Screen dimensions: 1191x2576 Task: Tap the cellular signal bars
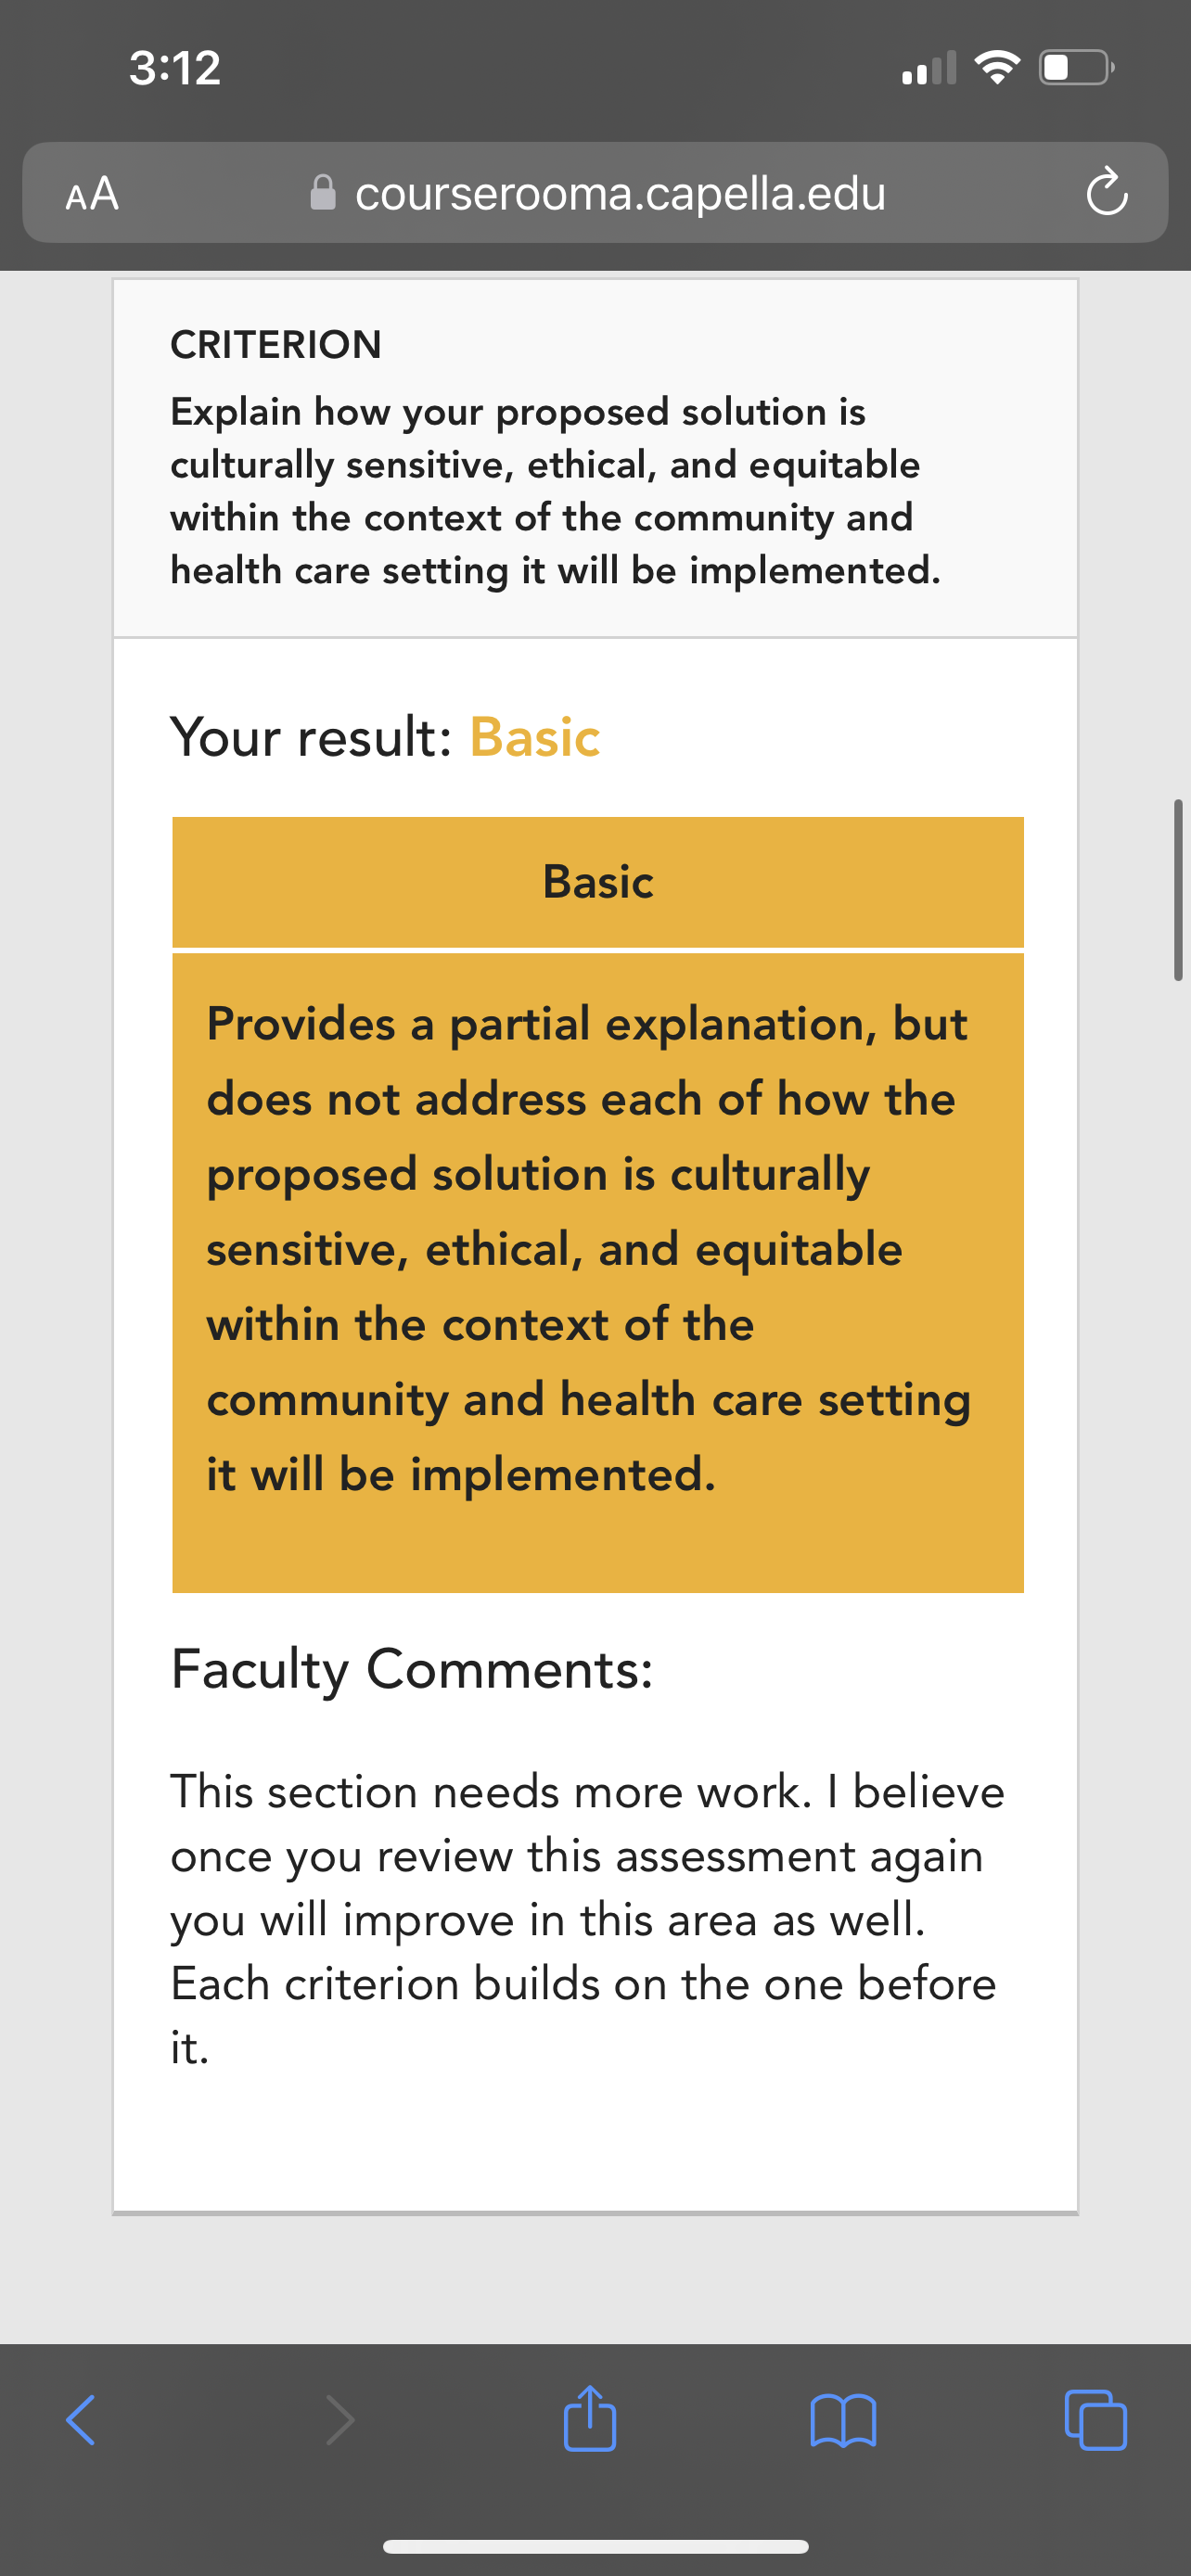(929, 68)
